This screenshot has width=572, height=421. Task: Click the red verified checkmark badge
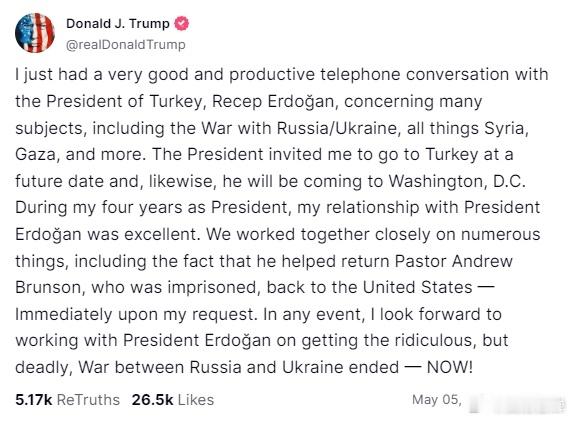click(x=181, y=23)
